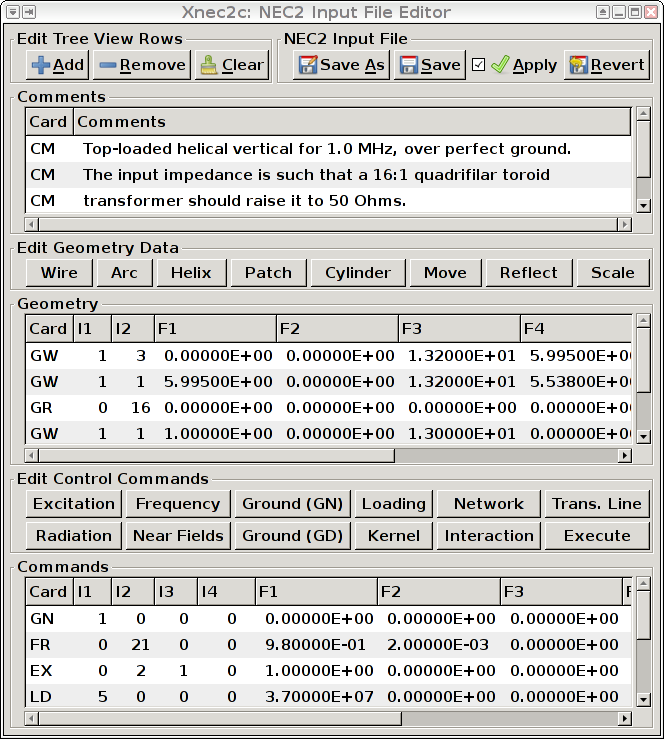Select the GR row in Geometry table
664x739 pixels.
(x=328, y=408)
